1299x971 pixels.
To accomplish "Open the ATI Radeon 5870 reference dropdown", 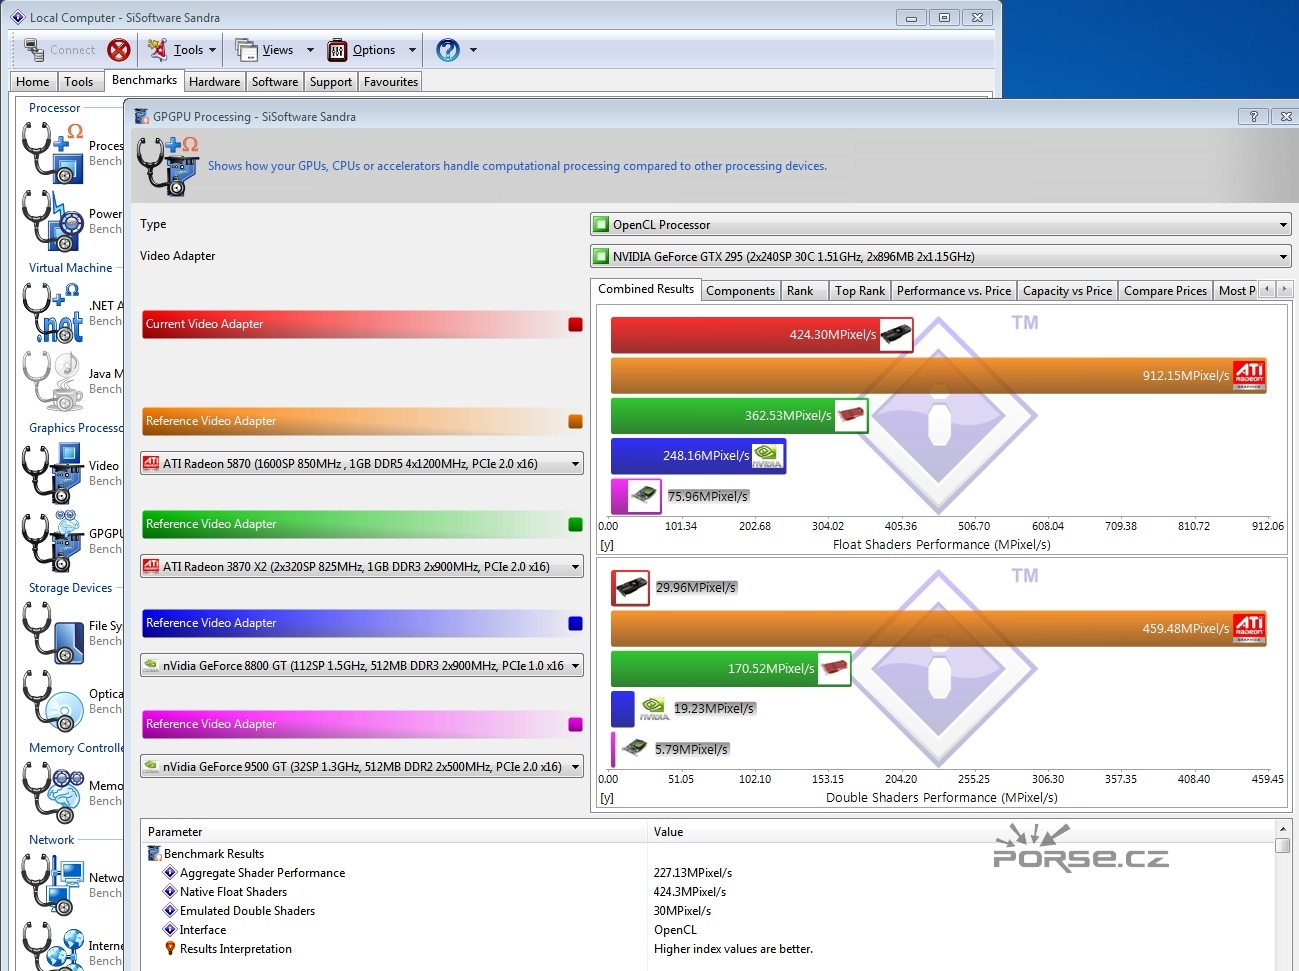I will point(362,464).
